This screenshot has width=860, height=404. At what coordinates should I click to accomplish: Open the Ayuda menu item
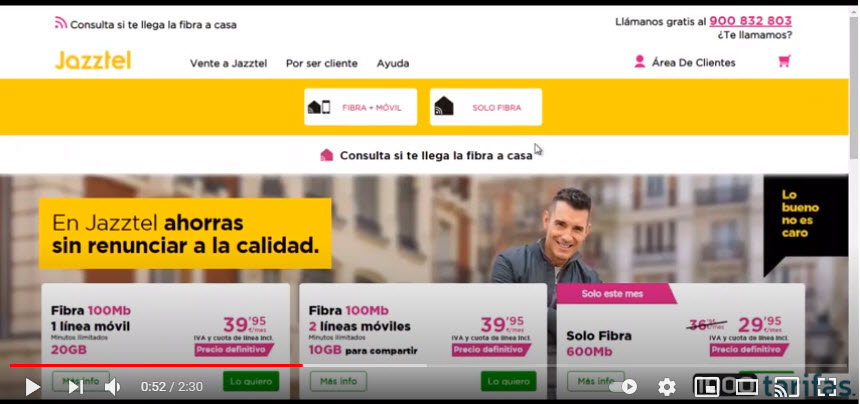click(x=393, y=64)
